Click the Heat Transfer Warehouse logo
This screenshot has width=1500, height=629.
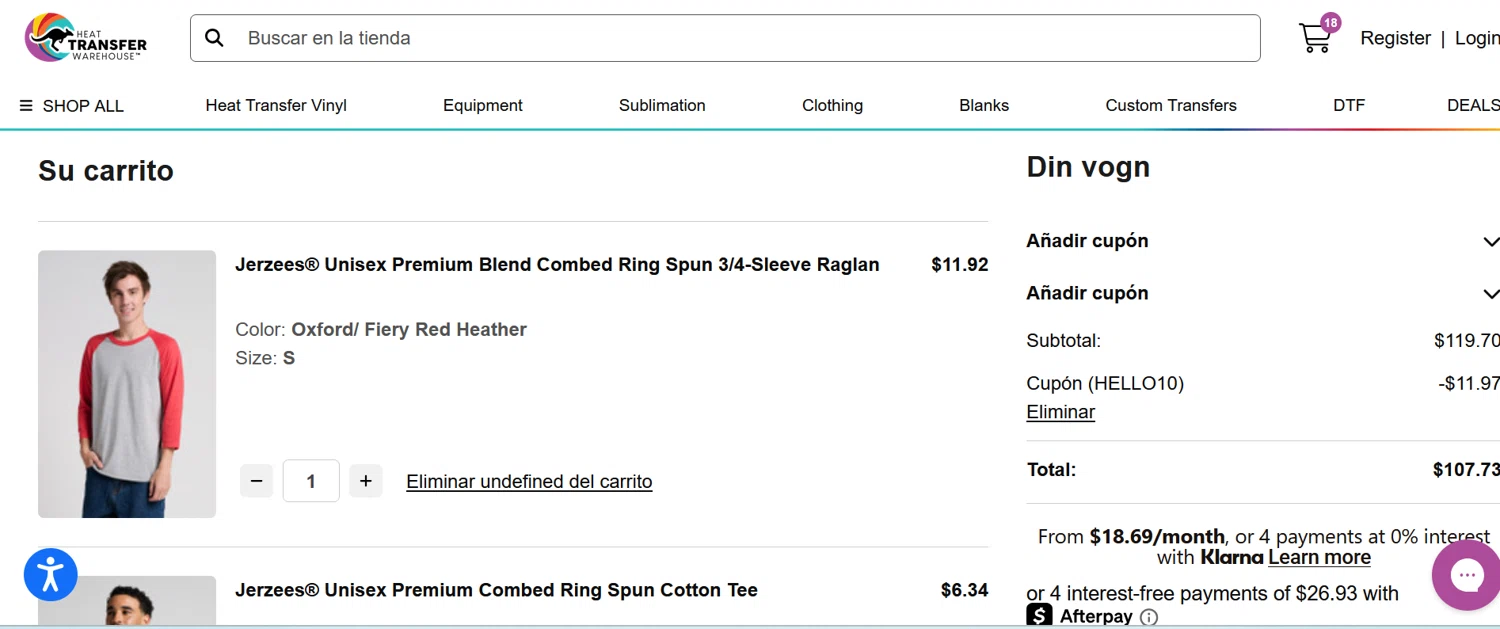point(85,38)
